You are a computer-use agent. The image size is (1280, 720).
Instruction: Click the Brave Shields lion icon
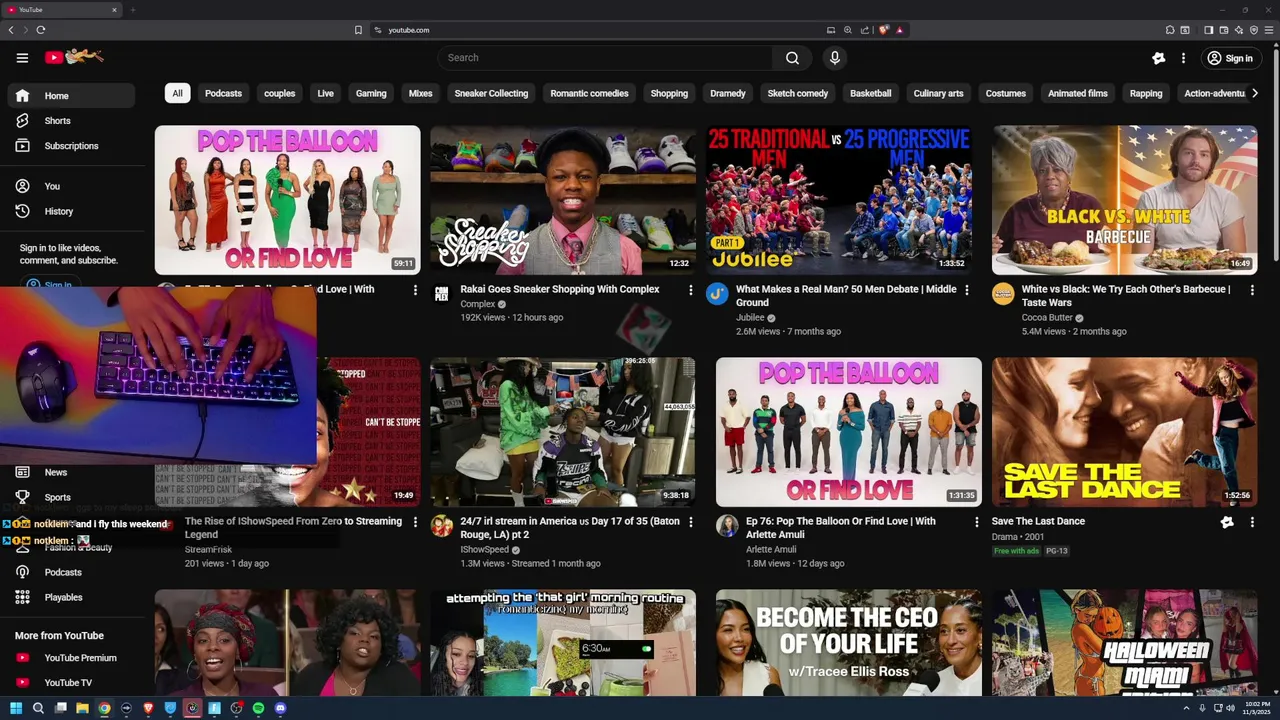884,30
